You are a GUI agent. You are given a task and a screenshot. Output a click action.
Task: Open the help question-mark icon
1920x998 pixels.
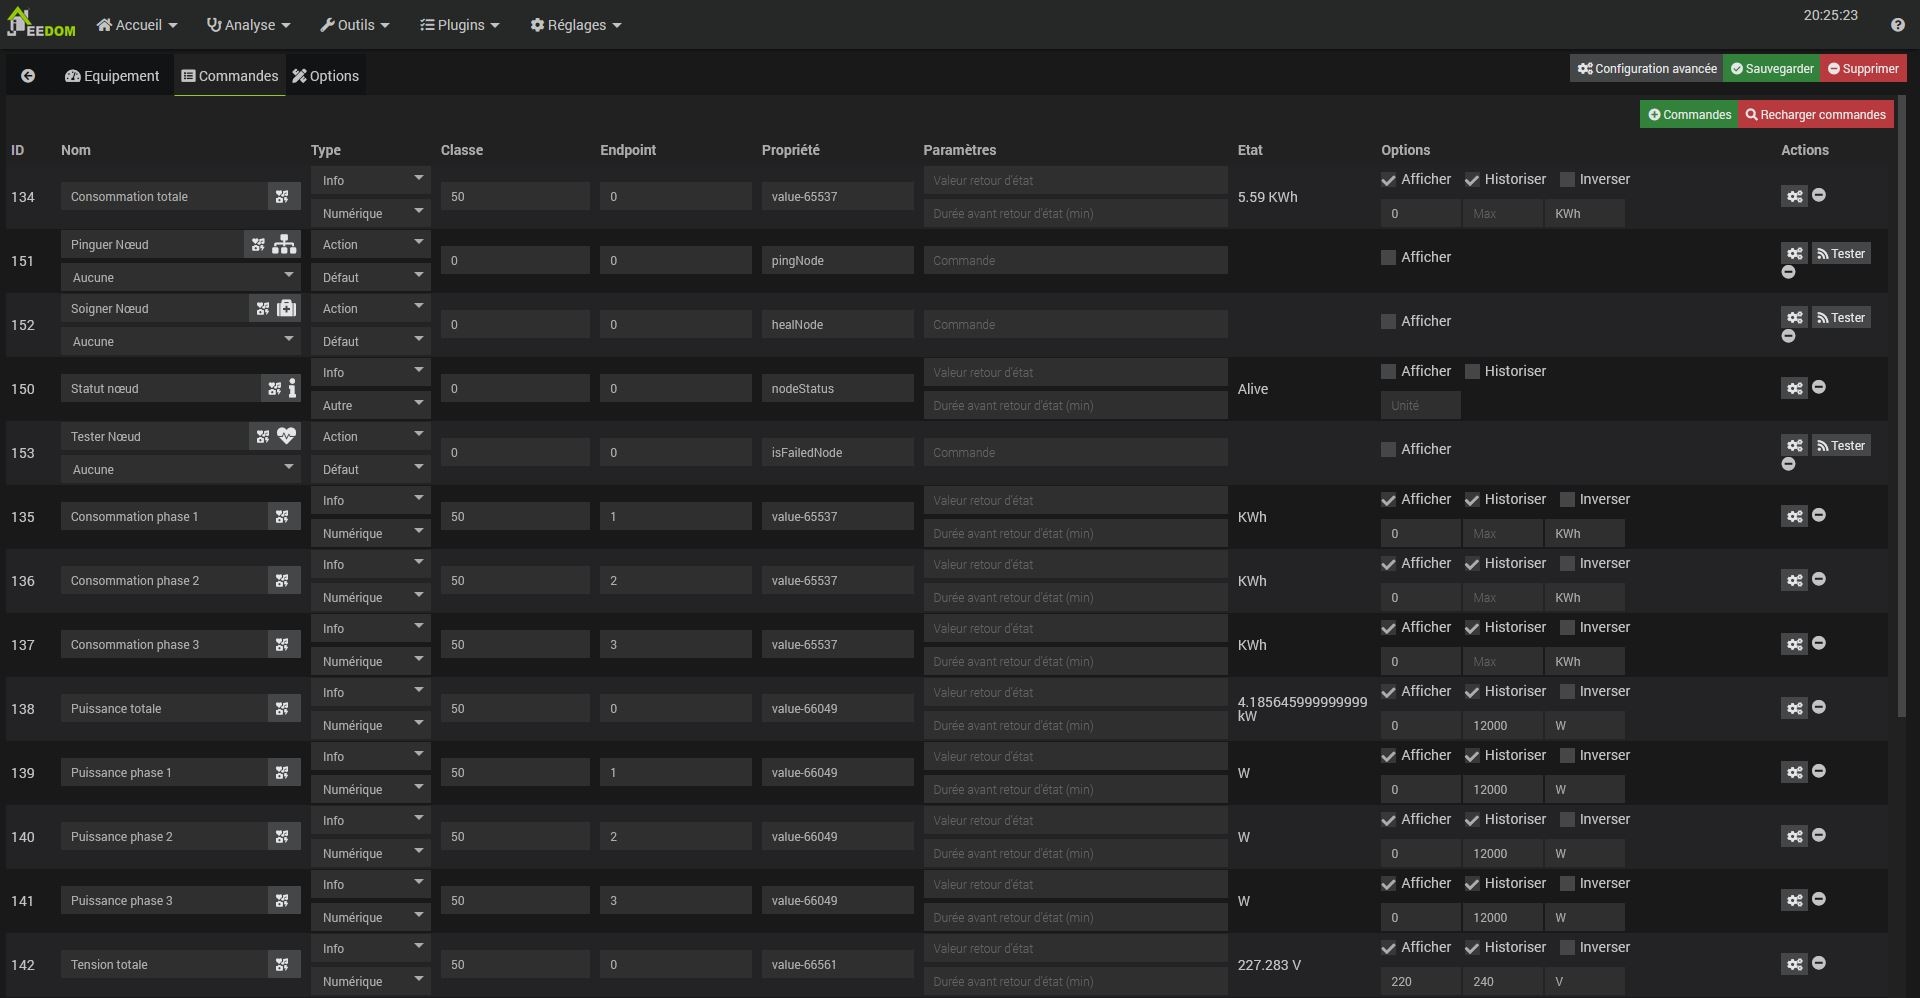[x=1897, y=25]
